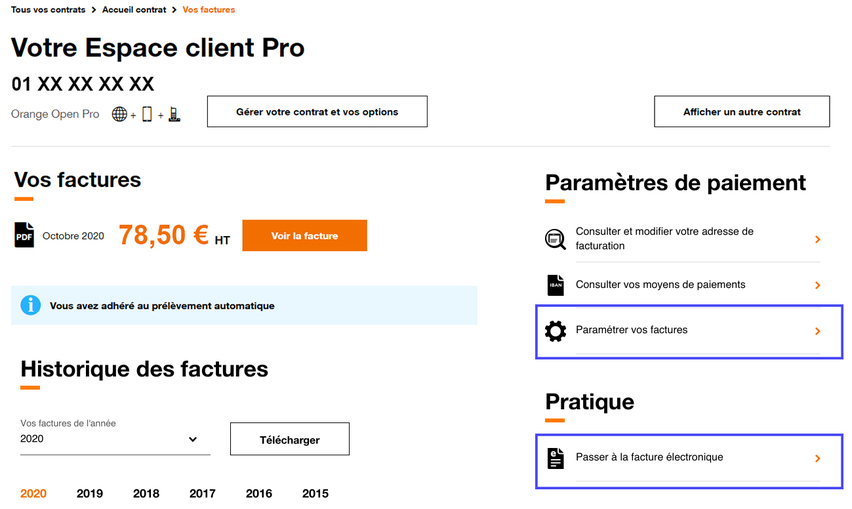
Task: Click the PDF icon for October 2020 invoice
Action: [x=24, y=235]
